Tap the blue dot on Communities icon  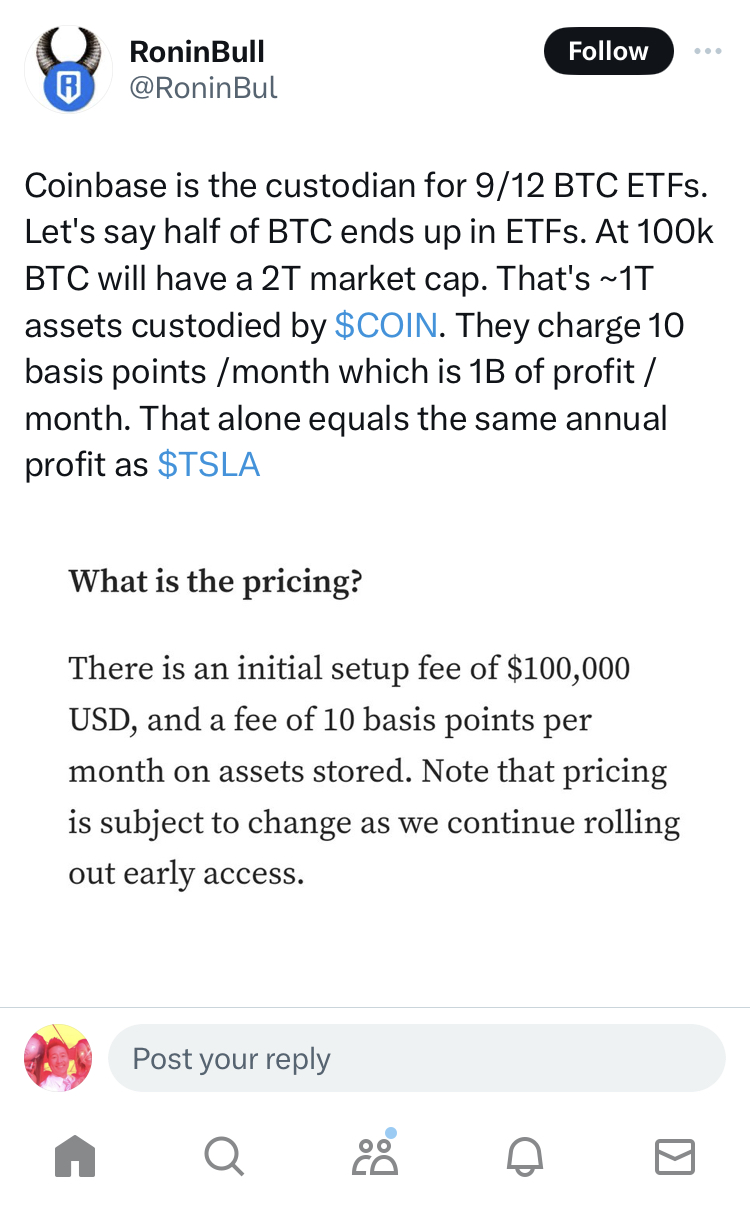(x=391, y=1133)
